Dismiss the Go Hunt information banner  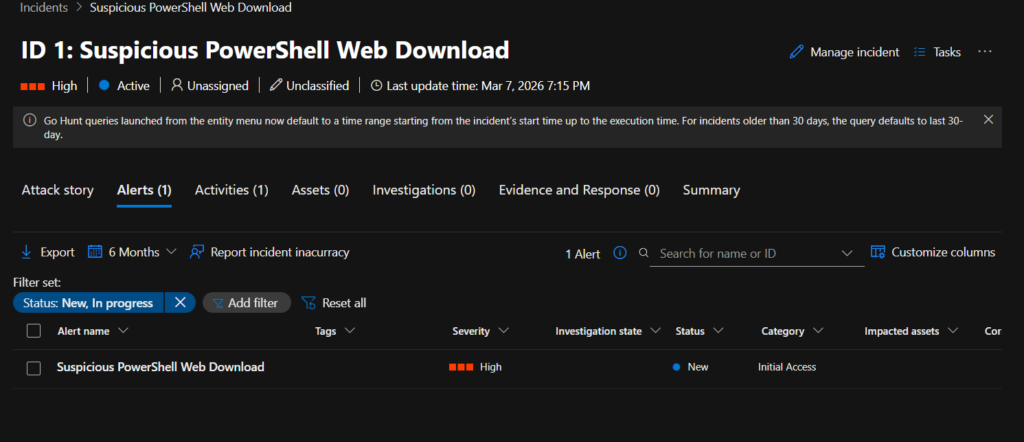988,120
